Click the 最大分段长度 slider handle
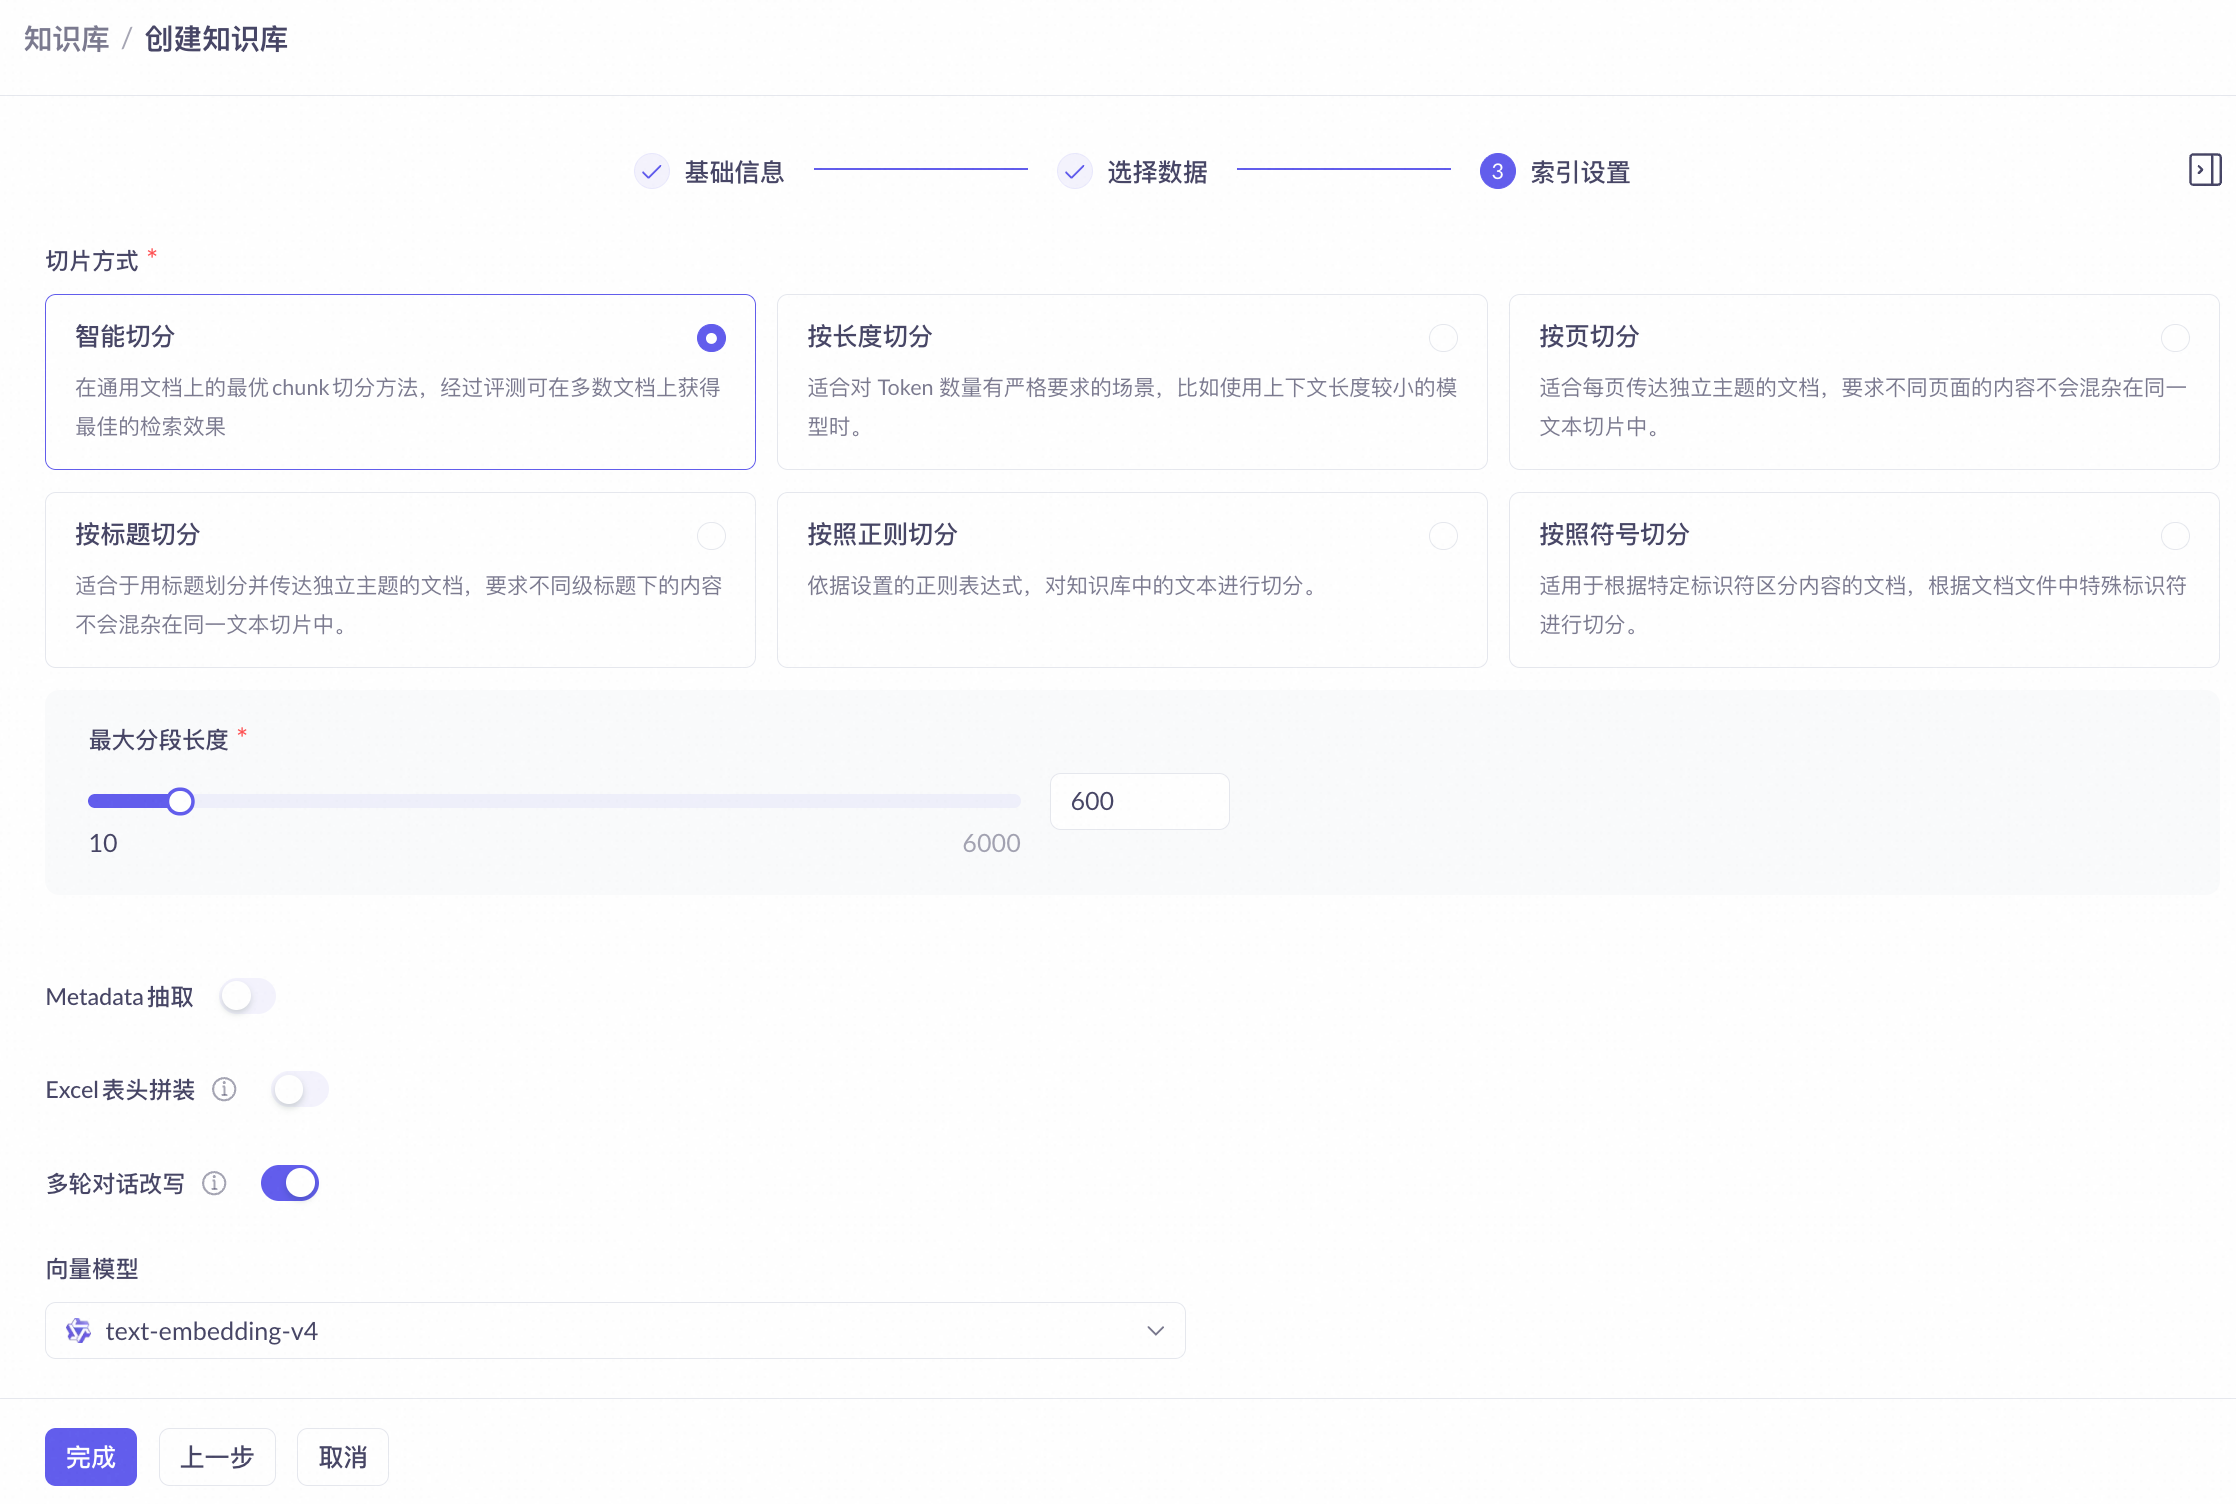The width and height of the screenshot is (2236, 1504). pos(180,801)
